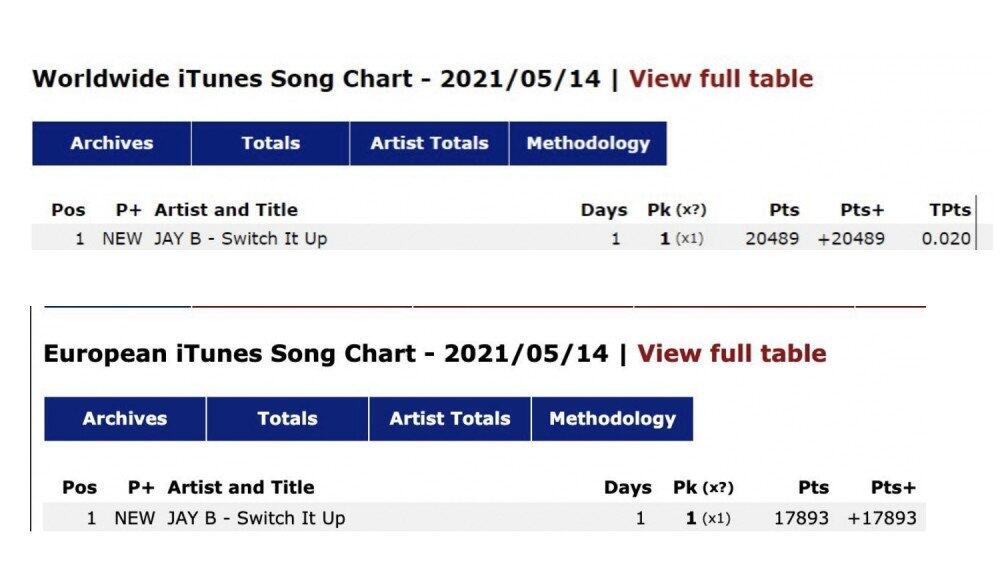Click Worldwide chart View full table link
The height and width of the screenshot is (562, 1000).
[x=720, y=79]
